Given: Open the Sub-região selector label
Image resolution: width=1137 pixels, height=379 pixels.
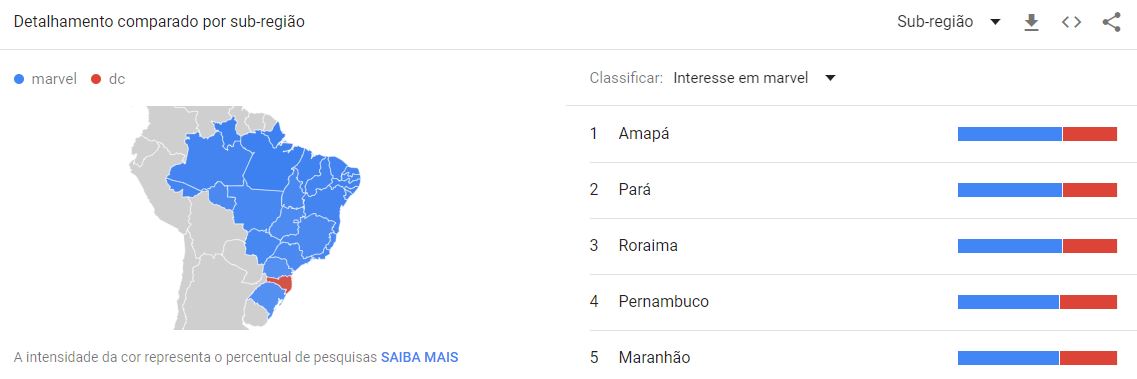Looking at the screenshot, I should [935, 22].
